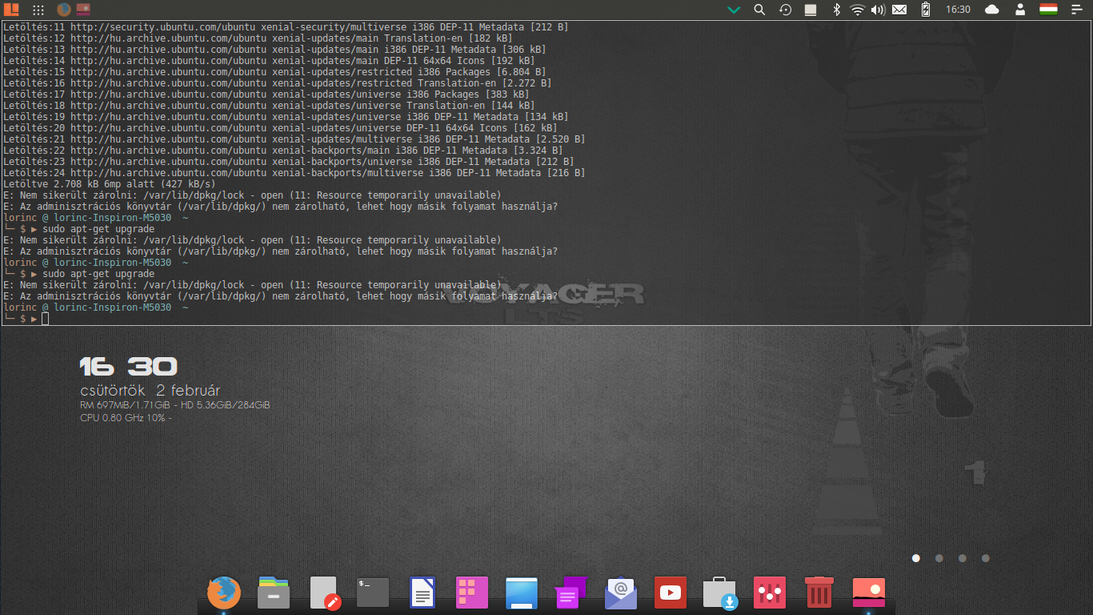This screenshot has height=615, width=1093.
Task: Open the image viewer sunset icon in dock
Action: 869,593
